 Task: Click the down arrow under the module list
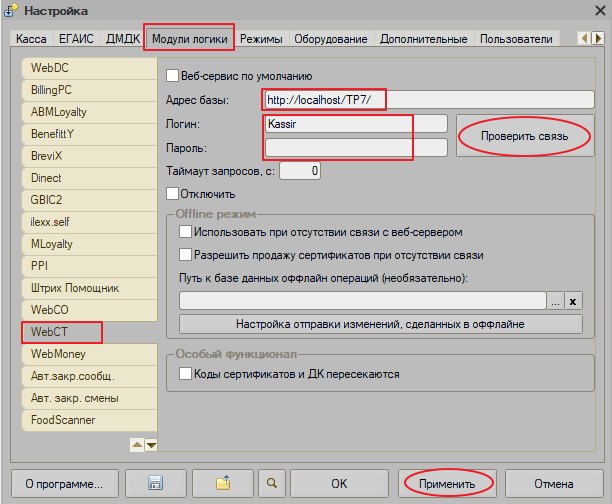(x=151, y=445)
